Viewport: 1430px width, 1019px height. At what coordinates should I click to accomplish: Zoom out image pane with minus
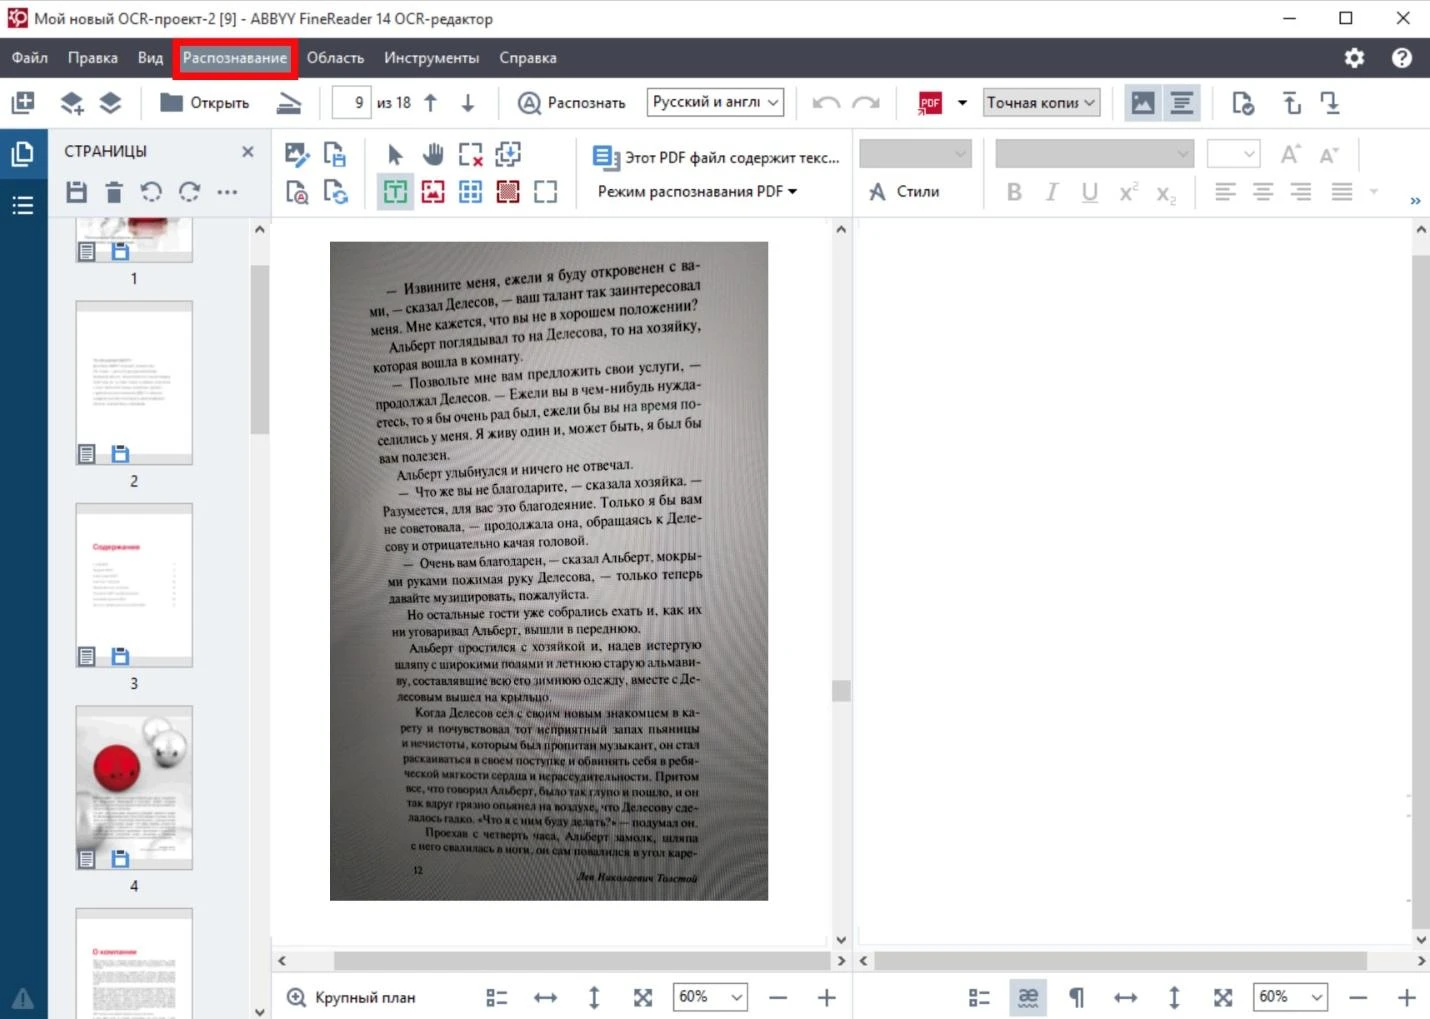778,997
